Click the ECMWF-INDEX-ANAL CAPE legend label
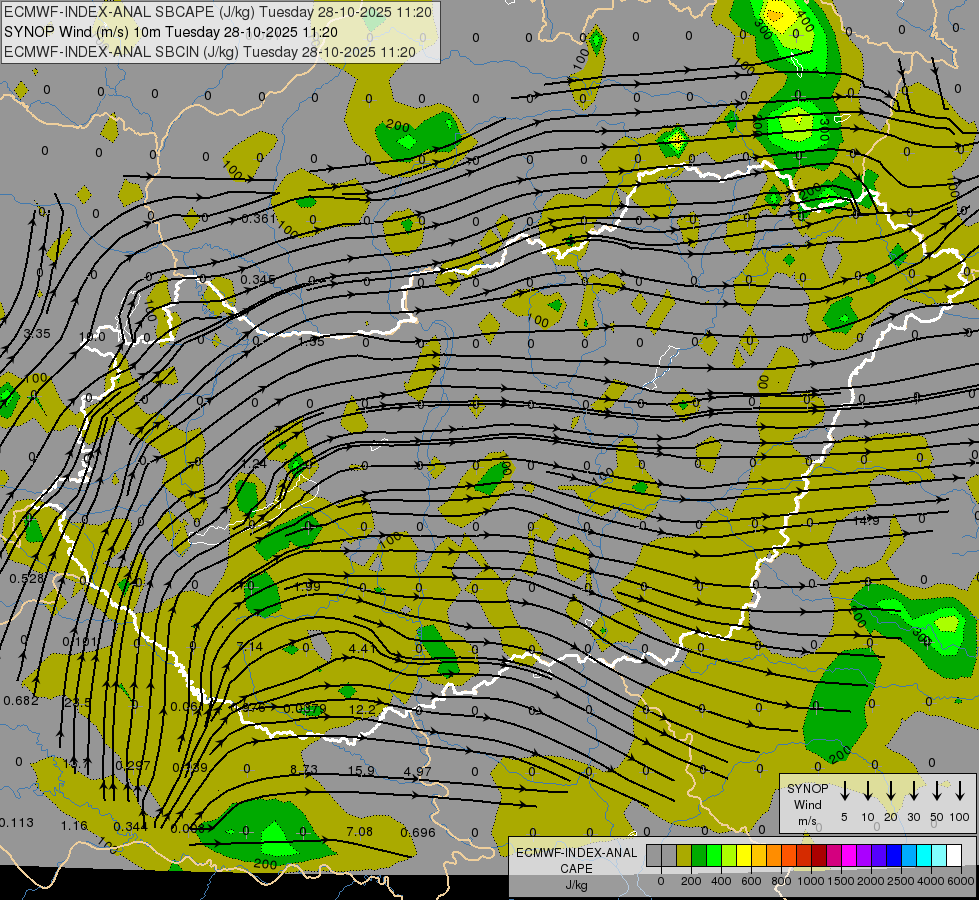Viewport: 979px width, 900px height. (576, 860)
